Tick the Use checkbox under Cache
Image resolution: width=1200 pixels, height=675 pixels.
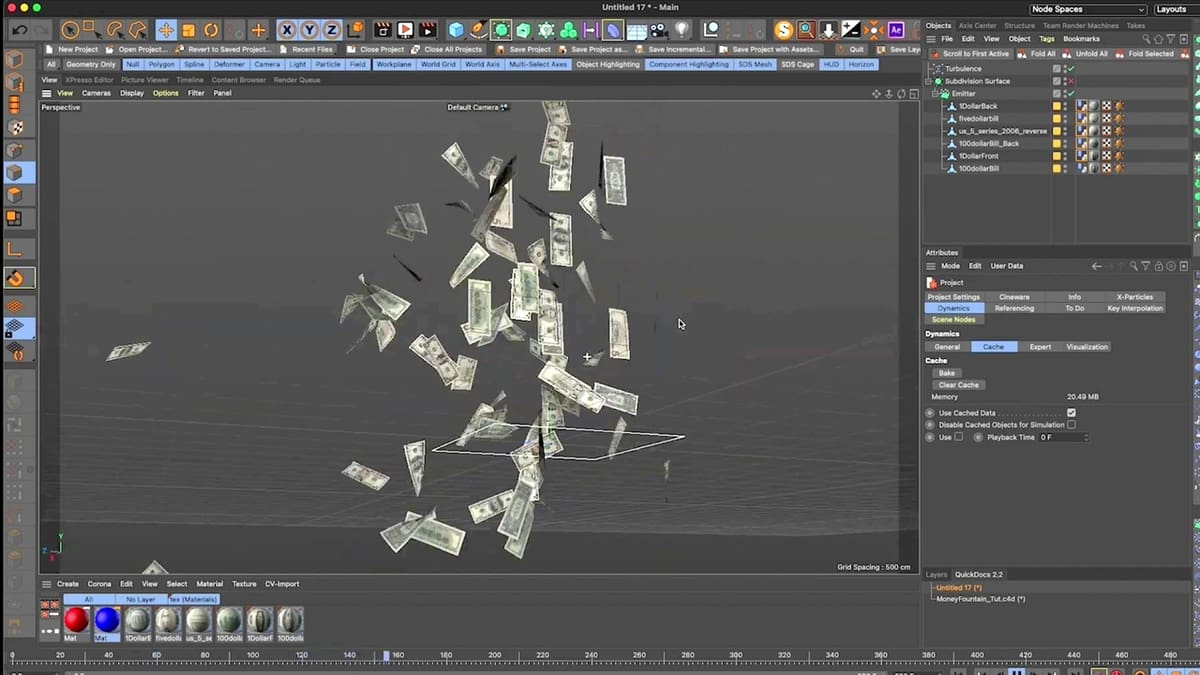(x=959, y=437)
